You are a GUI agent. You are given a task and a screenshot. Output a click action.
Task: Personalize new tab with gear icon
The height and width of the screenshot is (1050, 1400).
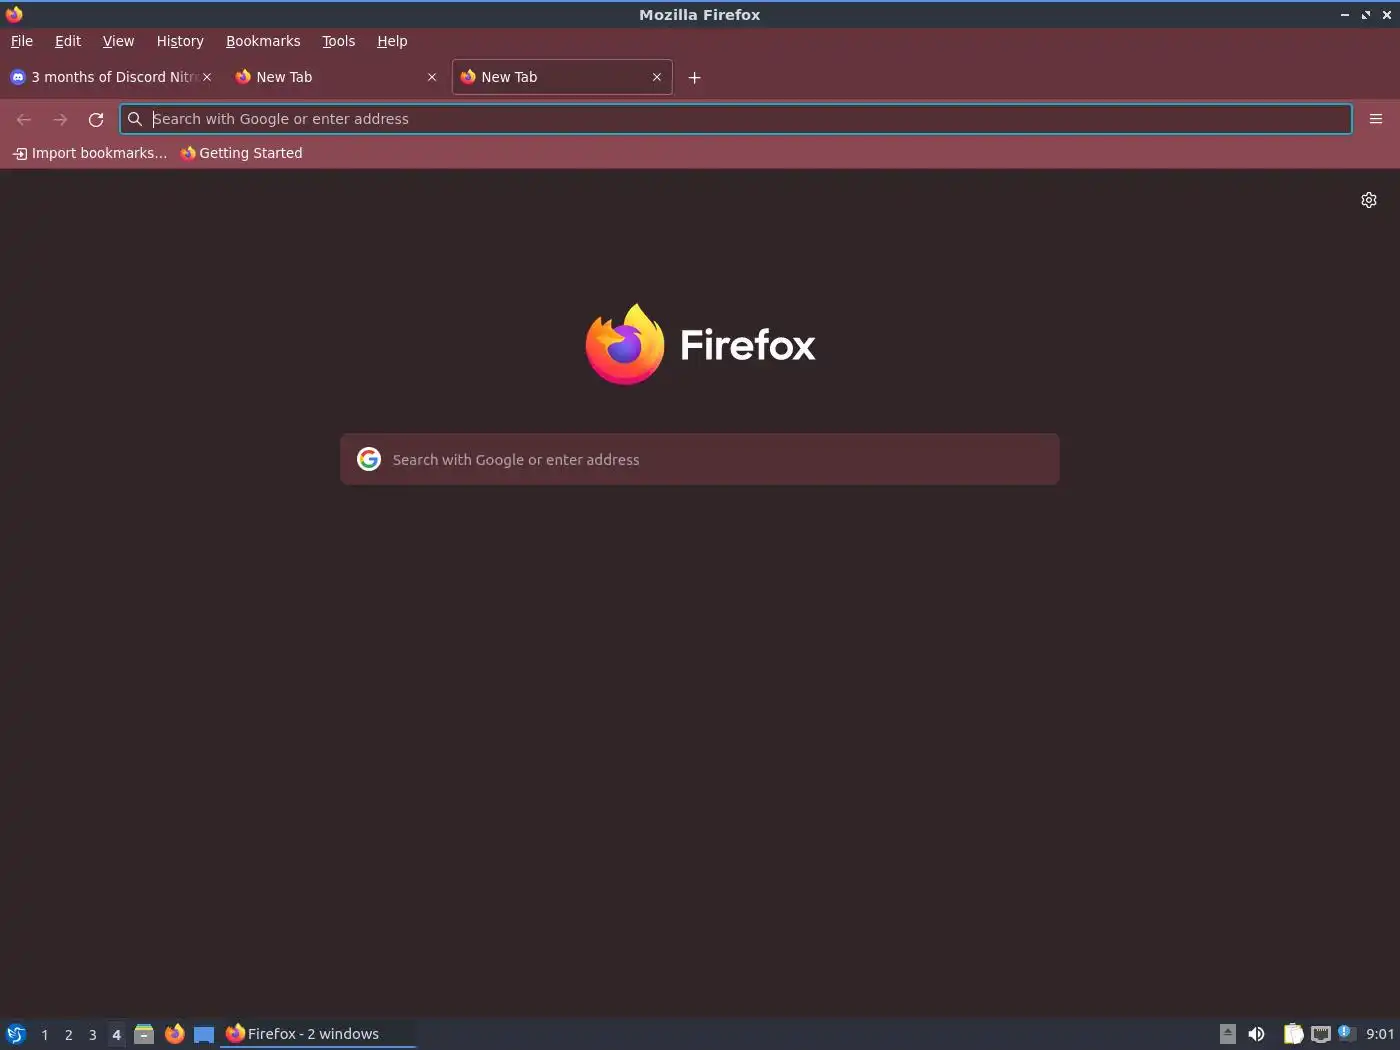click(1369, 200)
